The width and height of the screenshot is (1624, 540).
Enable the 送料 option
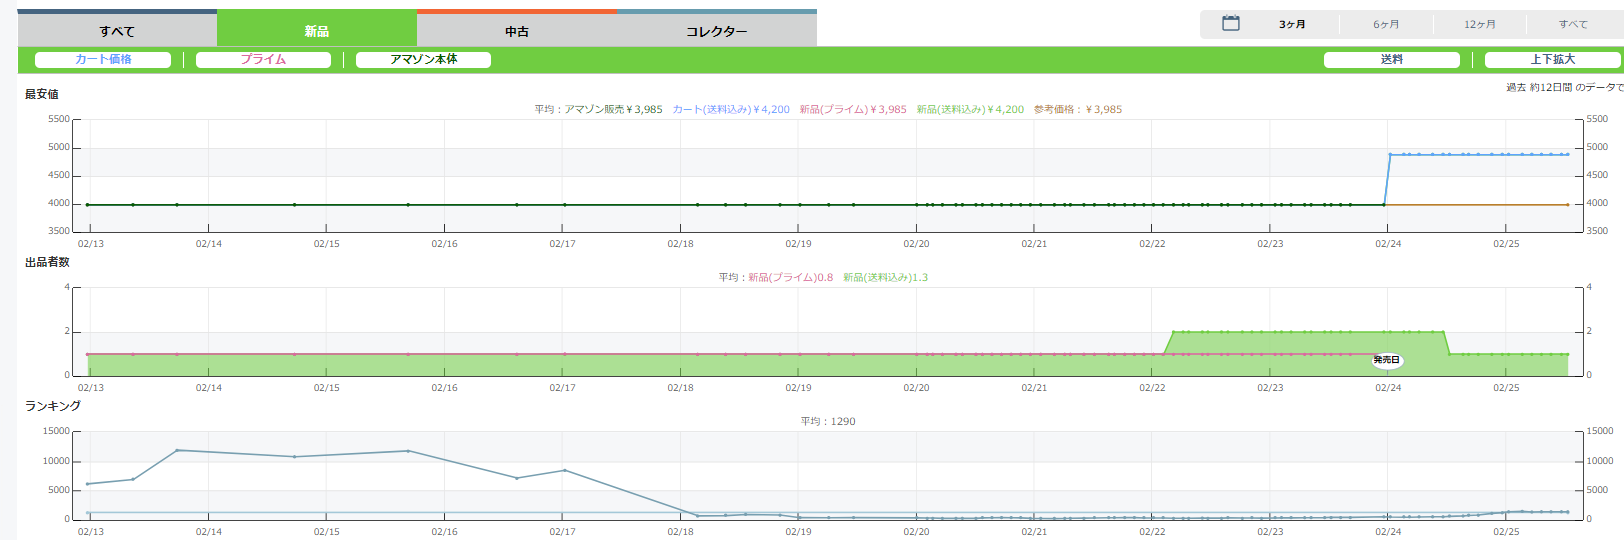1391,60
